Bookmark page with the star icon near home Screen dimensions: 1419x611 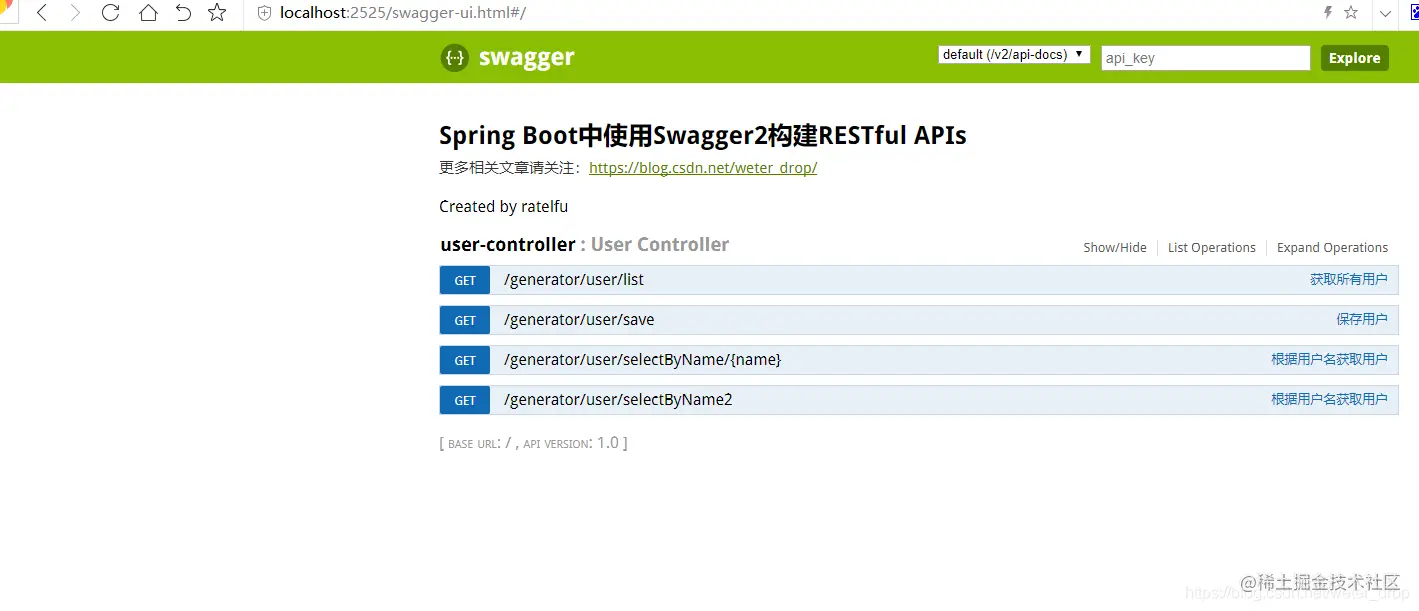coord(217,13)
